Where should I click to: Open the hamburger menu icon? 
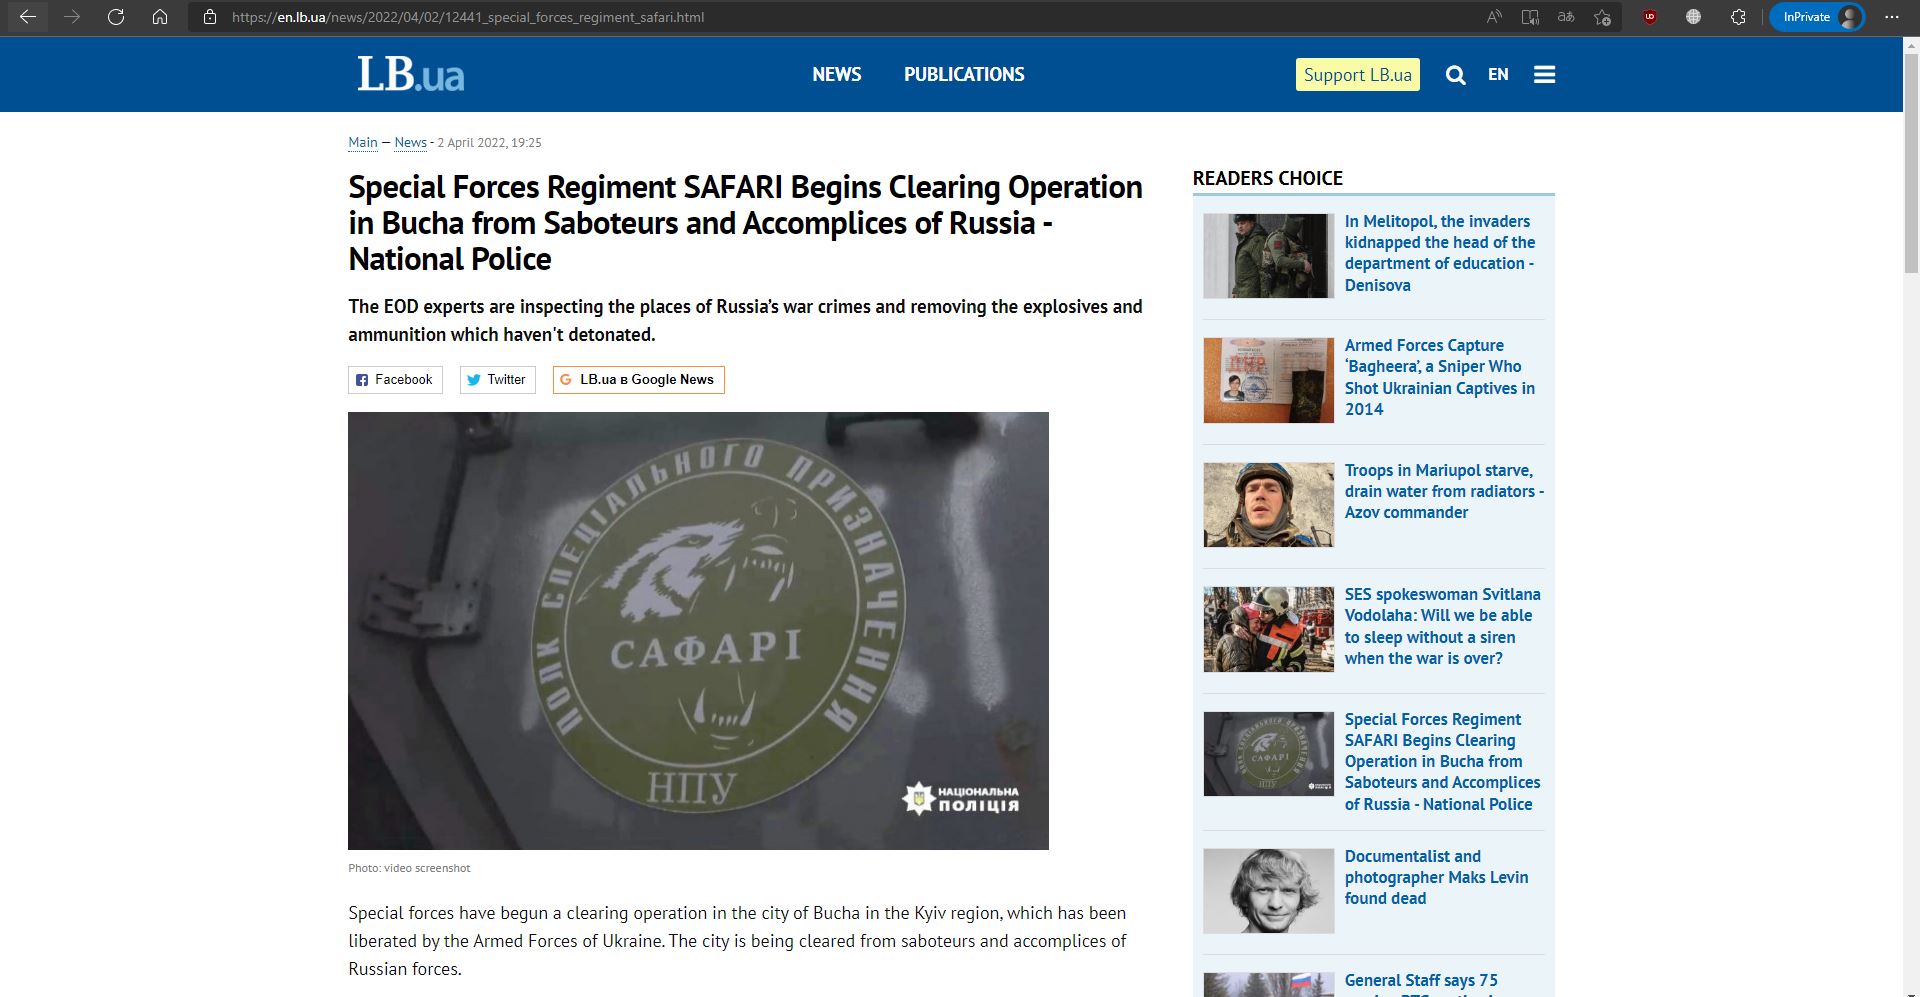click(x=1544, y=75)
